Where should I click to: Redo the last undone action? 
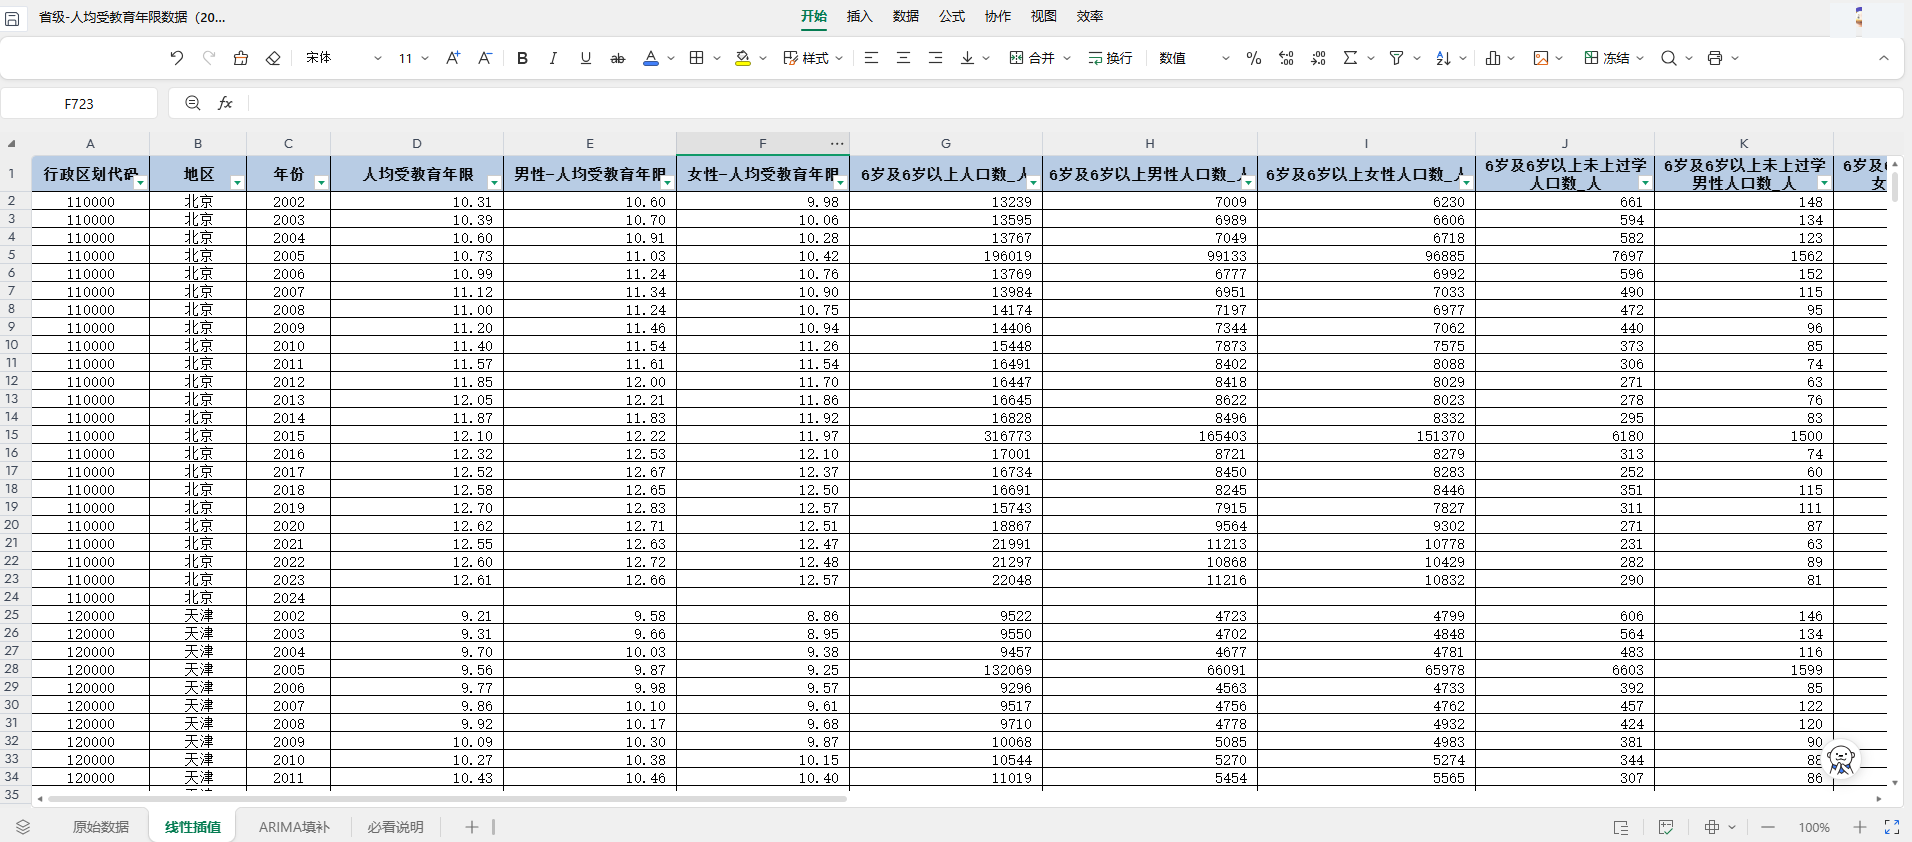point(209,58)
